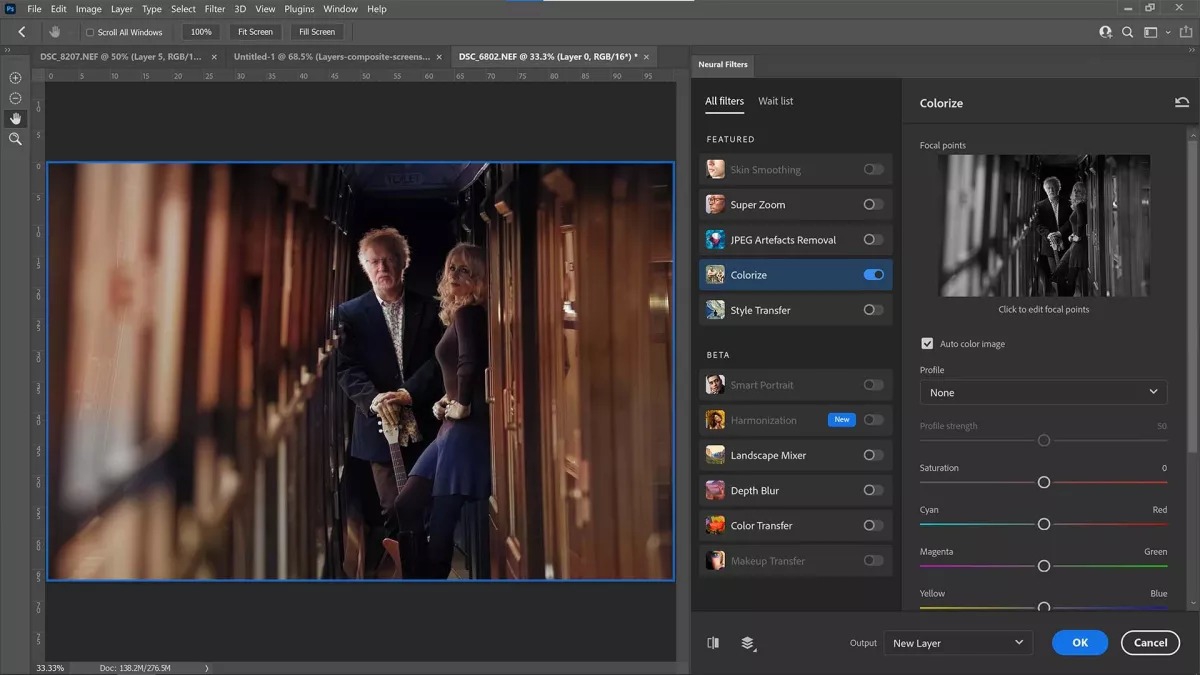Switch to the Wait list tab
Image resolution: width=1200 pixels, height=675 pixels.
pos(775,101)
